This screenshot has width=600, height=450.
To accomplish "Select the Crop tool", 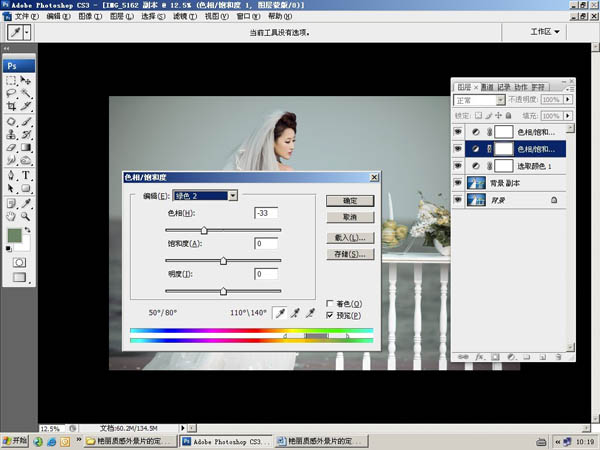I will [x=11, y=106].
